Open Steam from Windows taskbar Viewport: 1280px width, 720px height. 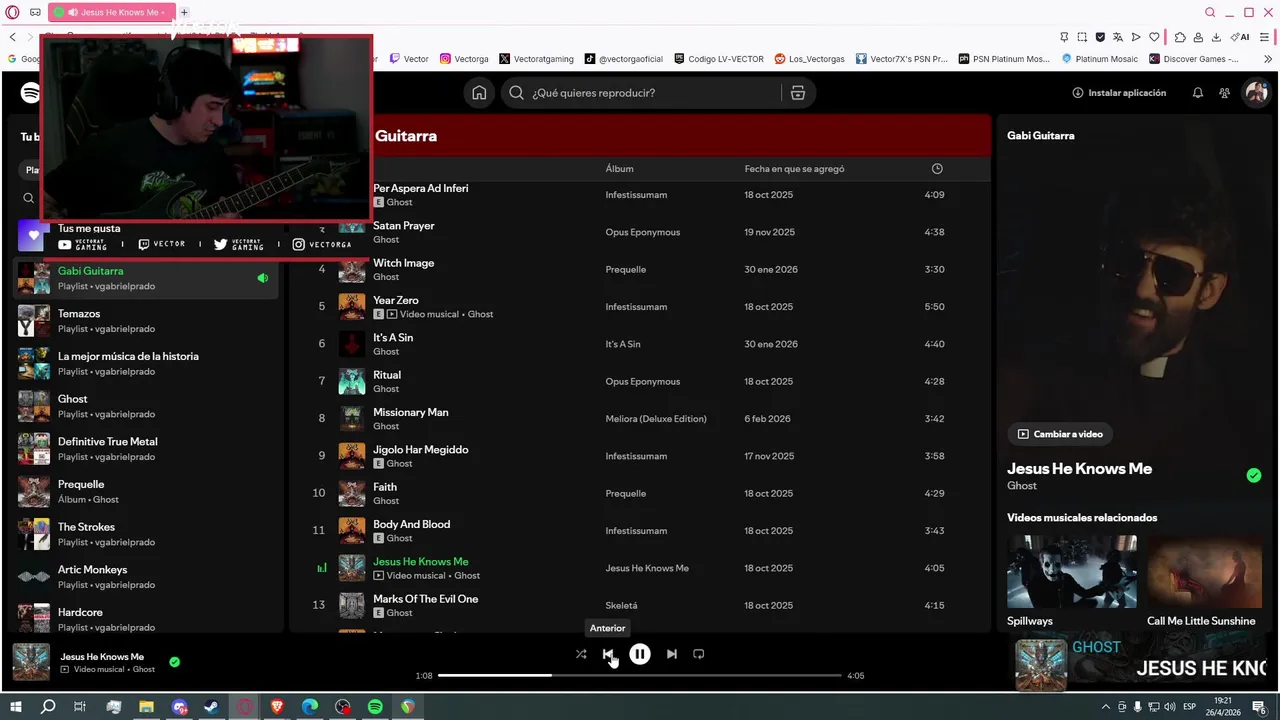point(212,707)
